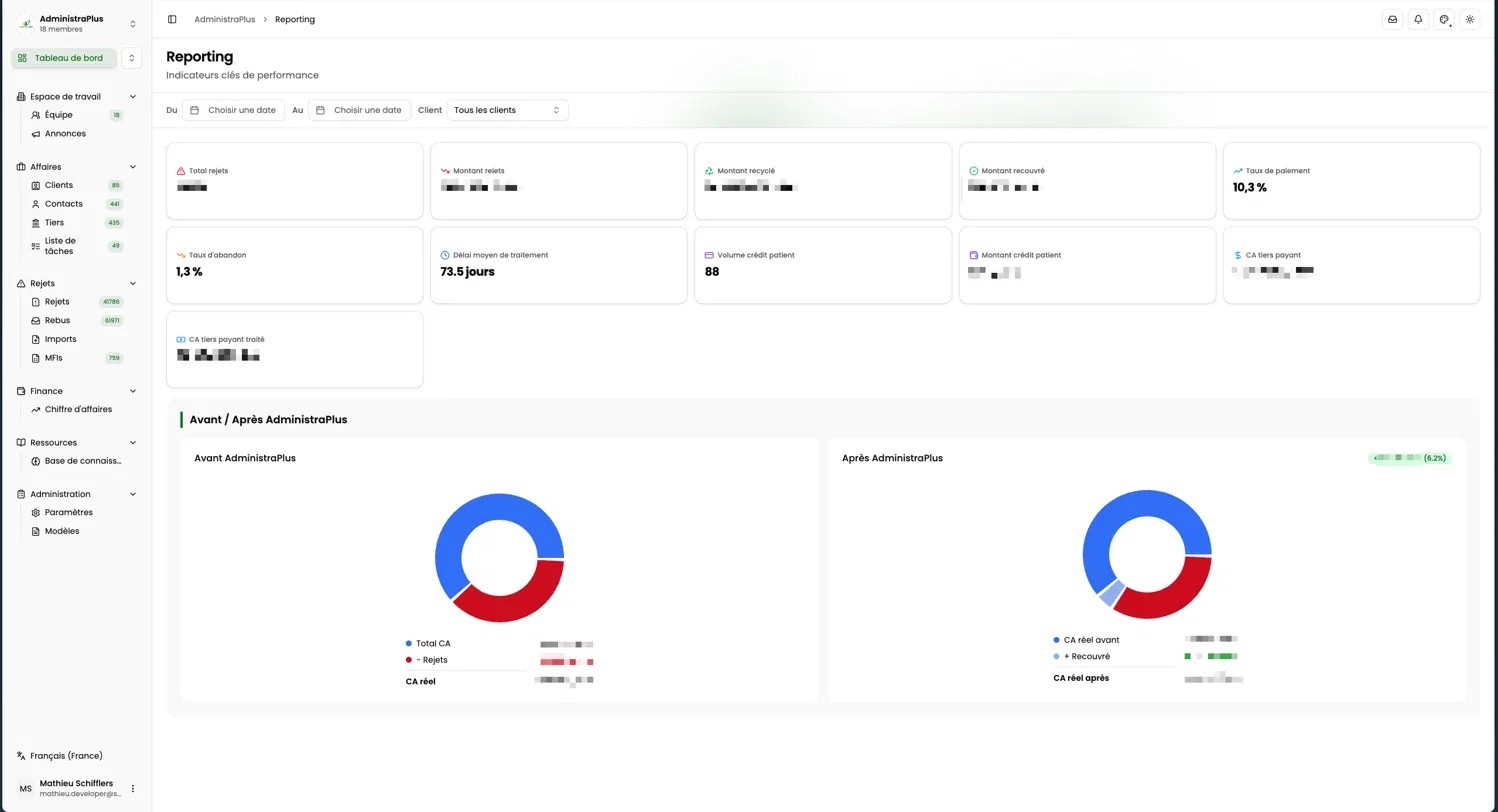The height and width of the screenshot is (812, 1498).
Task: Toggle the sidebar panel icon
Action: [x=172, y=19]
